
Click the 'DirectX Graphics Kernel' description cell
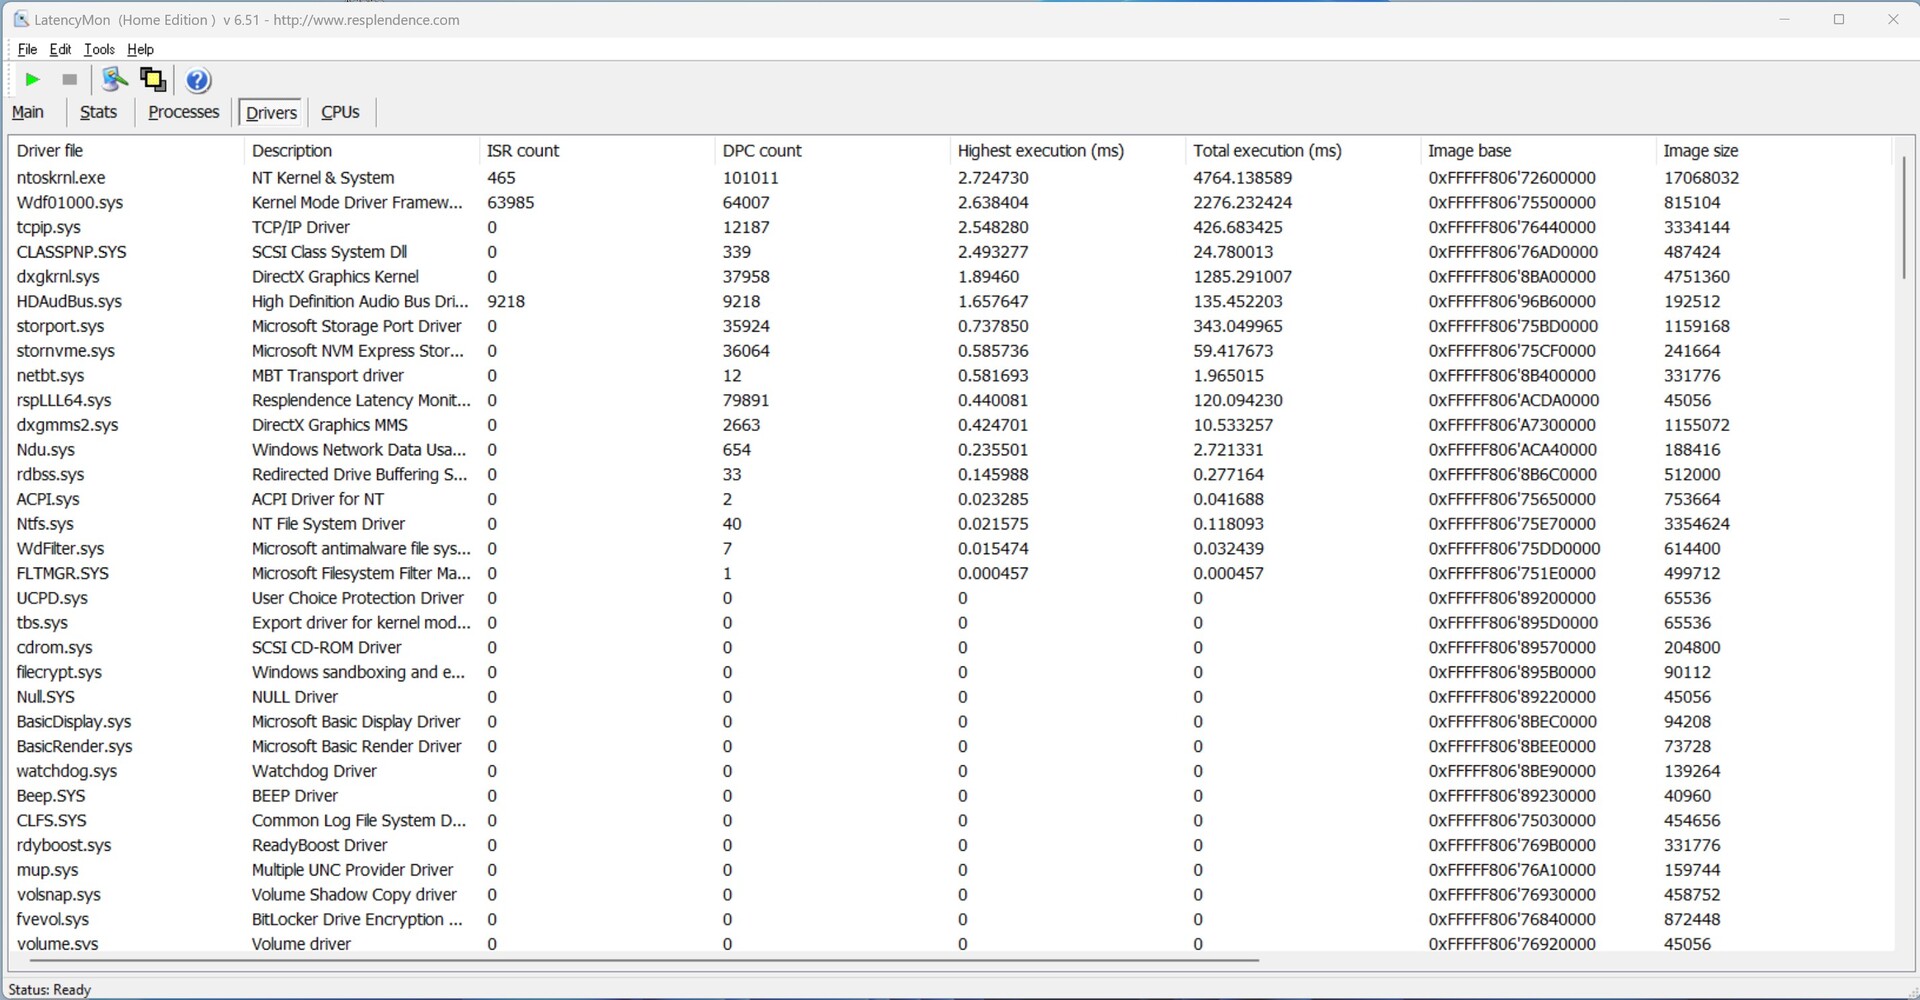[335, 277]
